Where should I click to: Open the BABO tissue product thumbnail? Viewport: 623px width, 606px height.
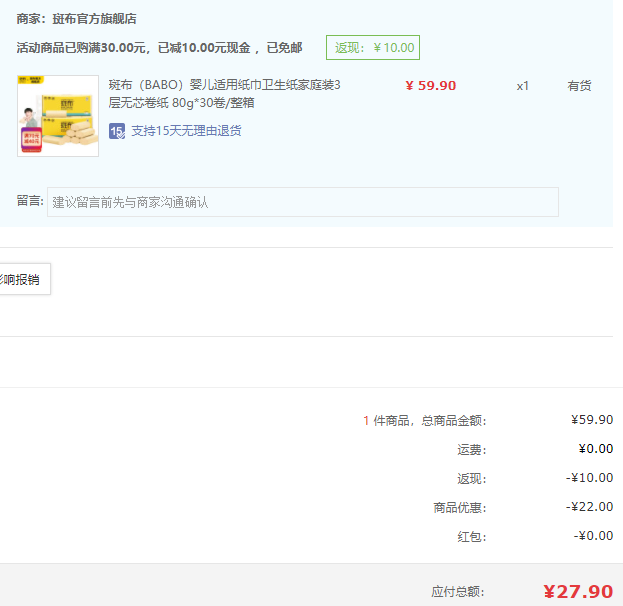[x=58, y=116]
